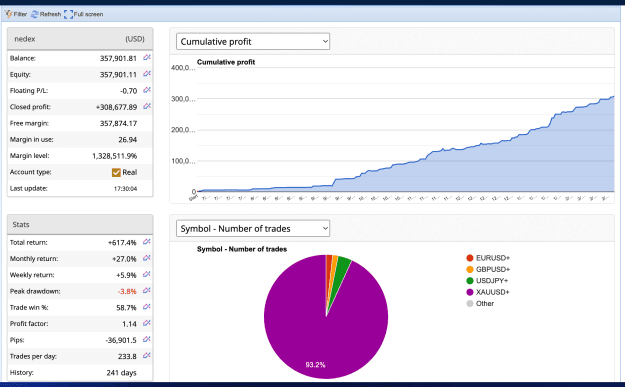This screenshot has width=625, height=387.
Task: Click the Total return value +617.4%
Action: coord(122,243)
